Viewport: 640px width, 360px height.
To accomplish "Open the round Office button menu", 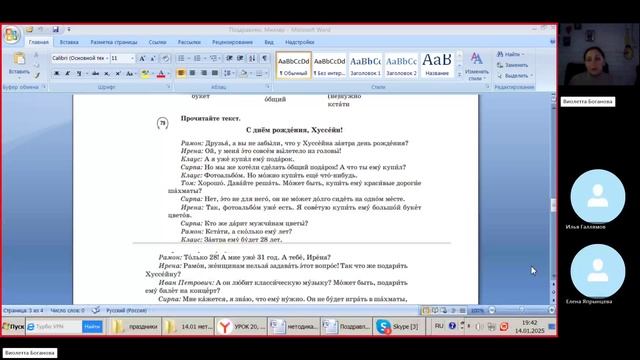I will [11, 35].
